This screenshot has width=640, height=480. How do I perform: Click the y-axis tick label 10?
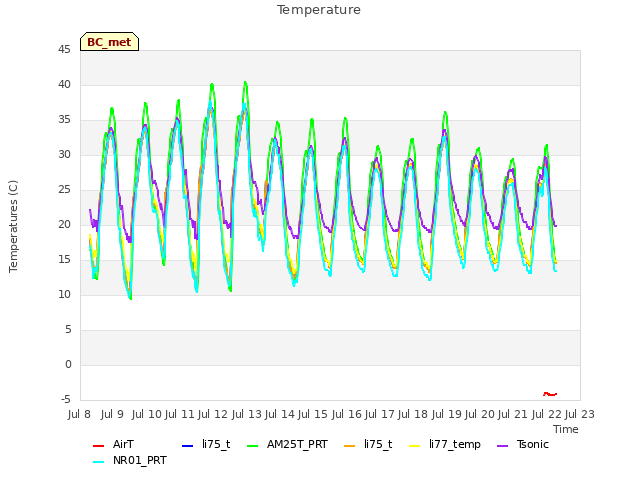point(64,295)
